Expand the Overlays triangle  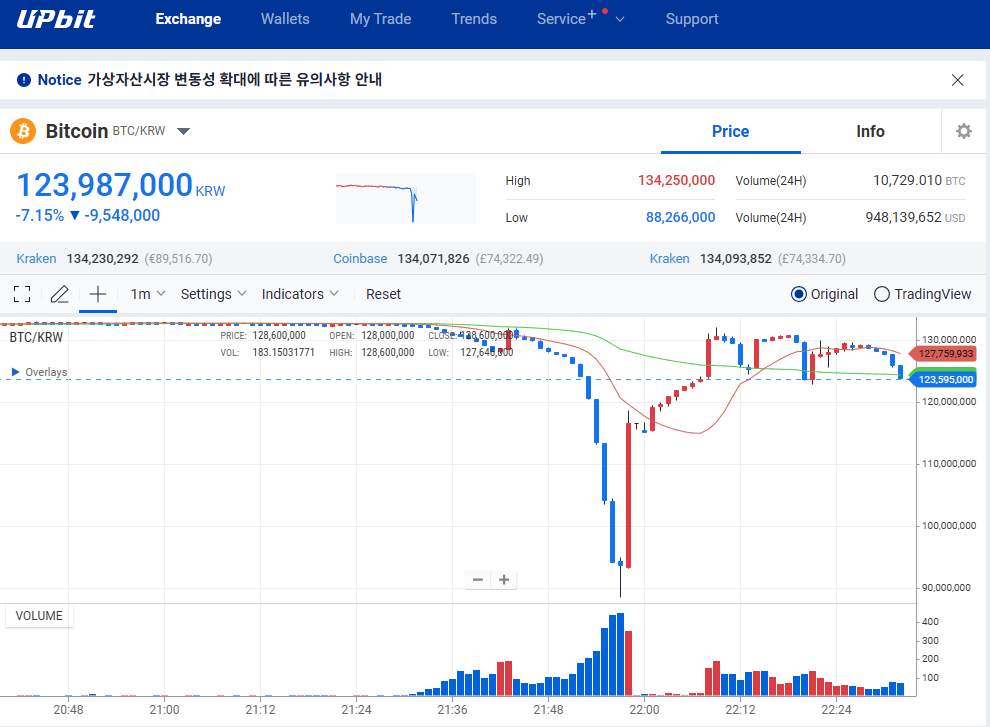pyautogui.click(x=16, y=372)
